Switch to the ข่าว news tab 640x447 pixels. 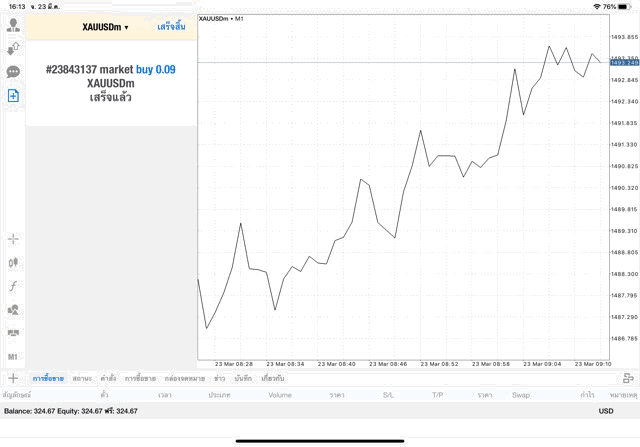click(219, 379)
